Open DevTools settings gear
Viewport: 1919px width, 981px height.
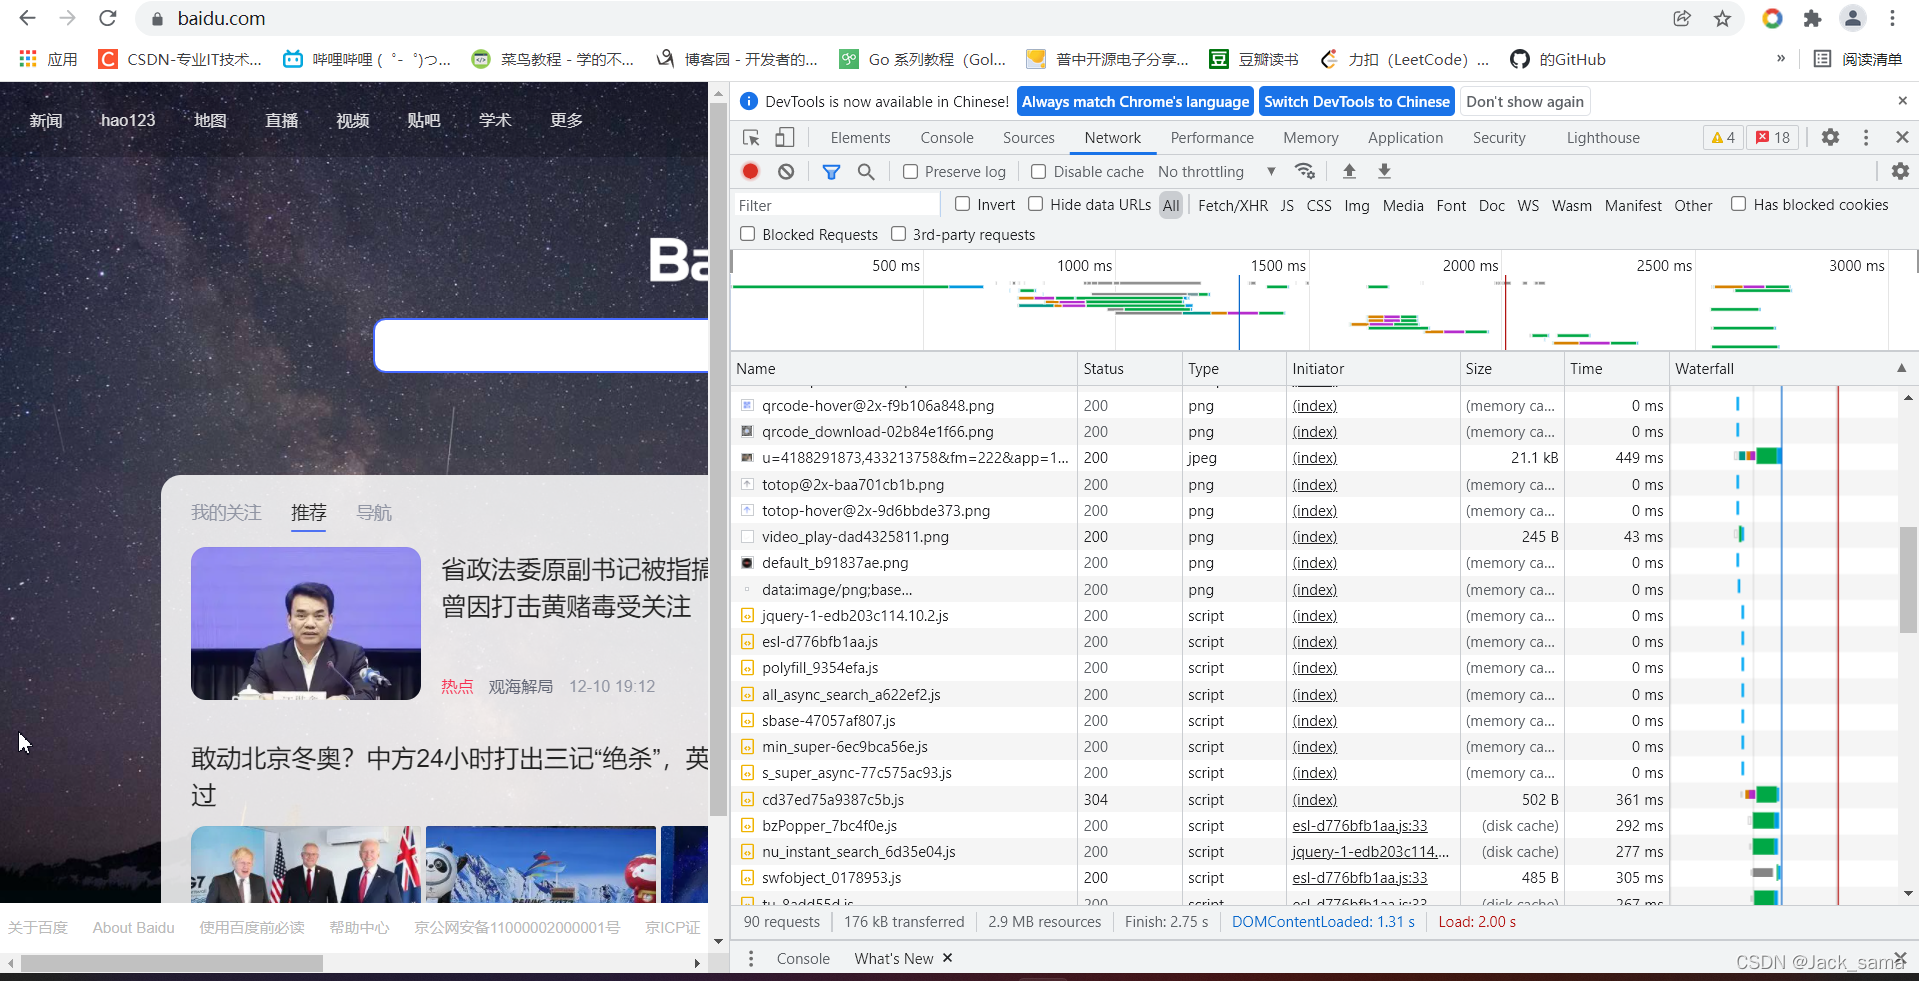click(x=1830, y=137)
